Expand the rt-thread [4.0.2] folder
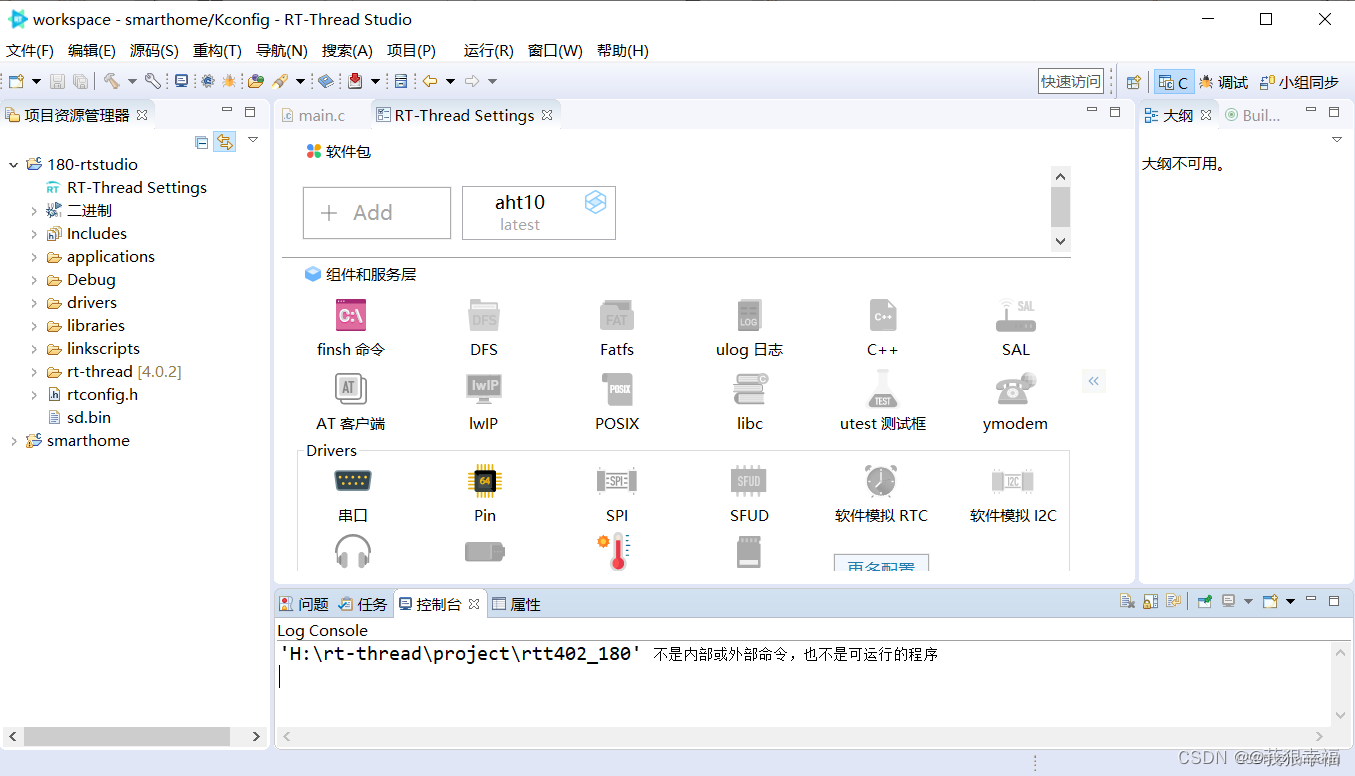 tap(34, 372)
